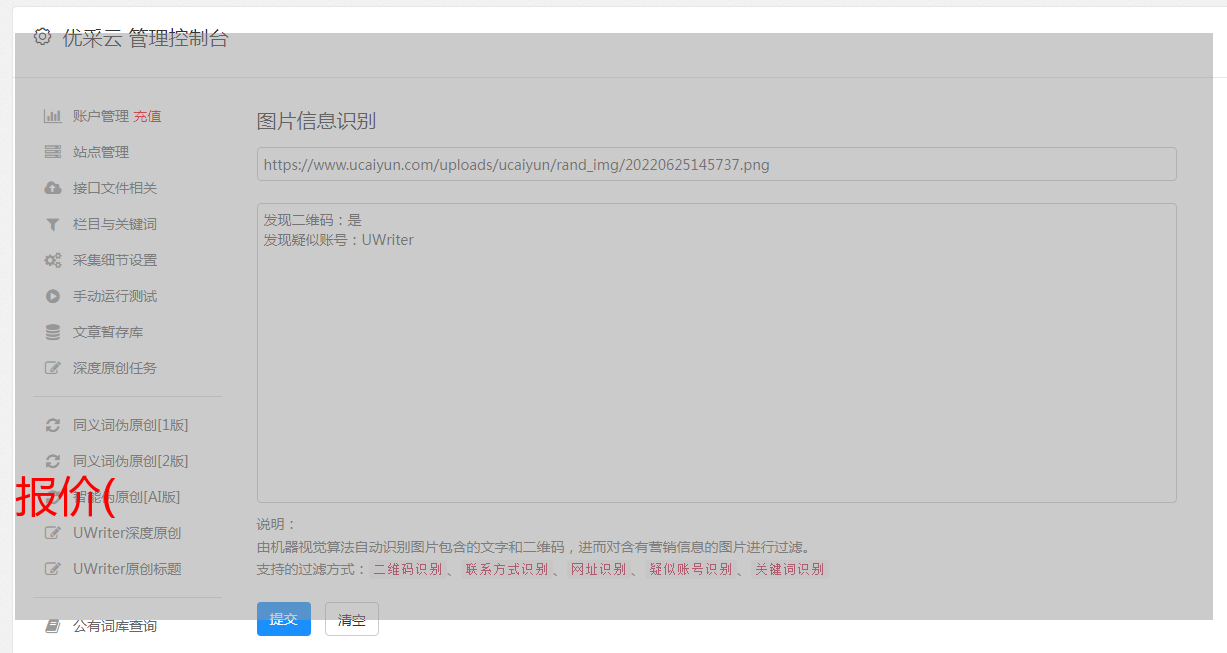
Task: Click the refresh icon beside 同义词伪原创[1版]
Action: click(52, 425)
